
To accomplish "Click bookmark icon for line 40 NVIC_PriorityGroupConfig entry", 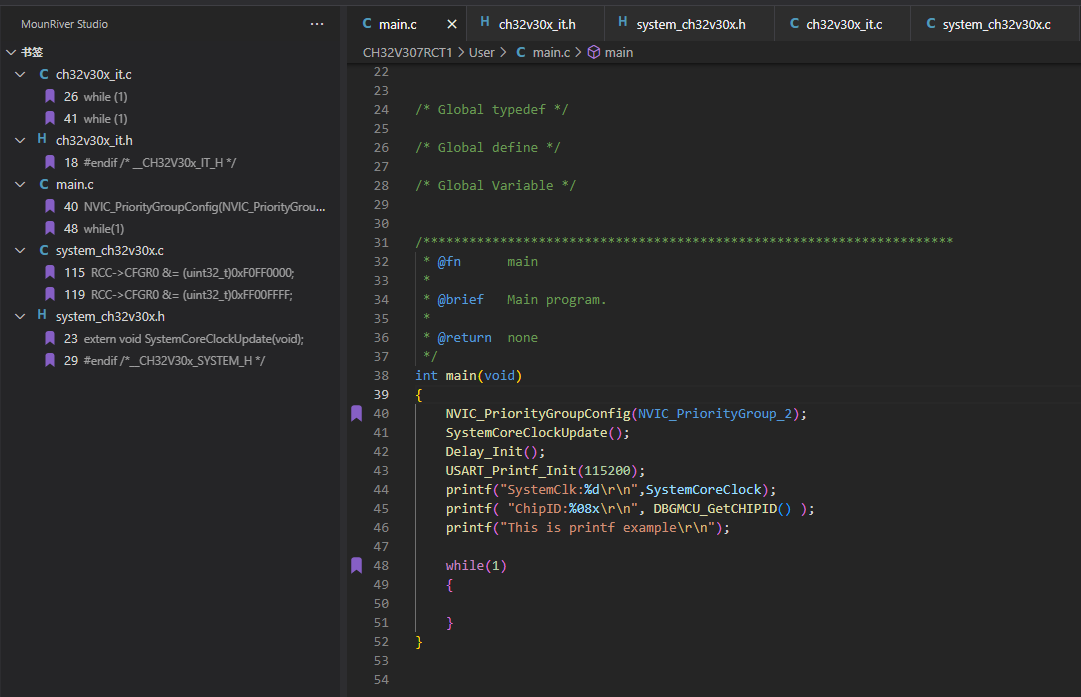I will [x=50, y=207].
